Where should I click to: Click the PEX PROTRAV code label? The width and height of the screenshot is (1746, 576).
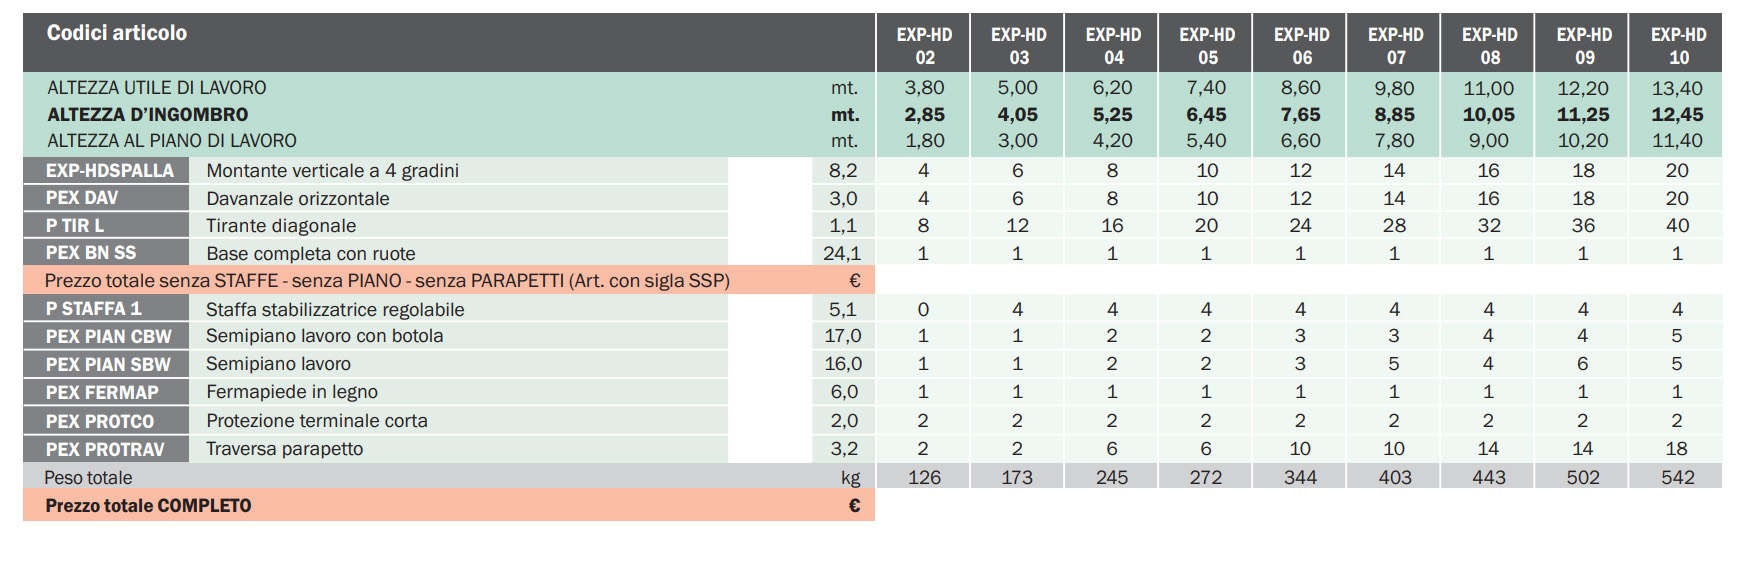[x=105, y=449]
